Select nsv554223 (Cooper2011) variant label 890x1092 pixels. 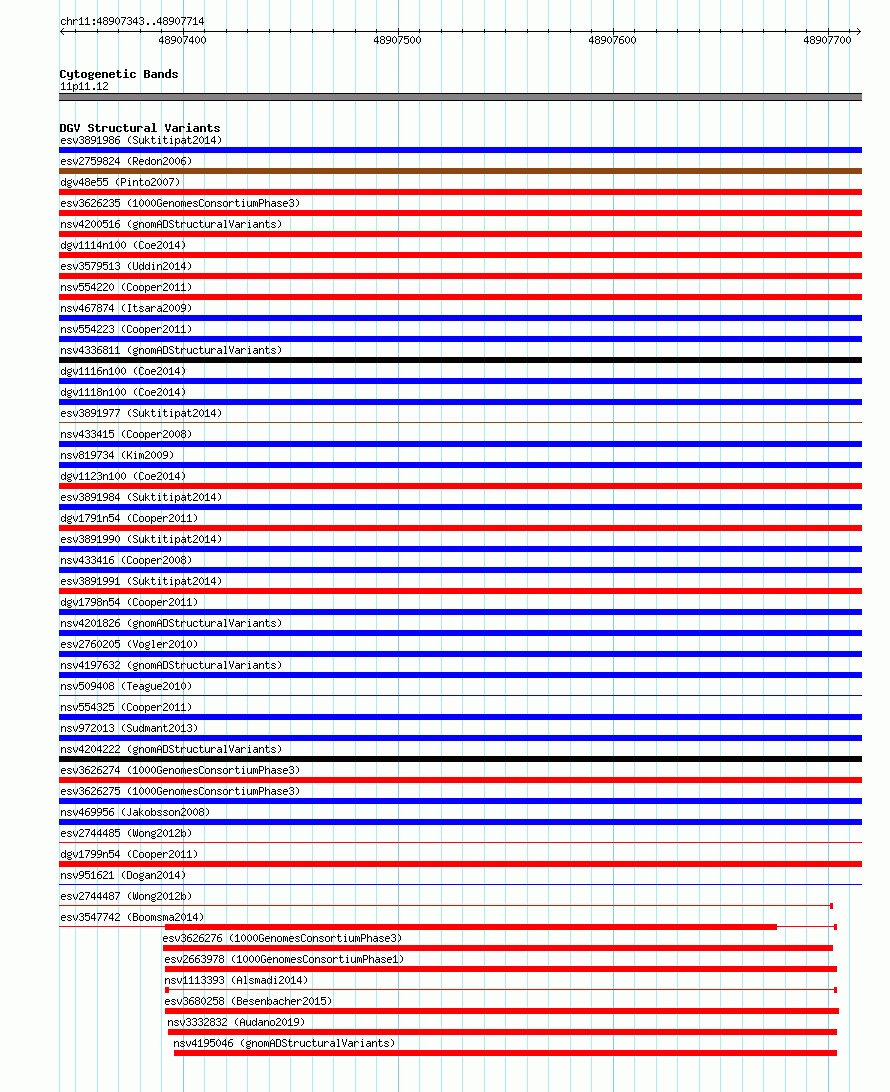click(x=126, y=329)
